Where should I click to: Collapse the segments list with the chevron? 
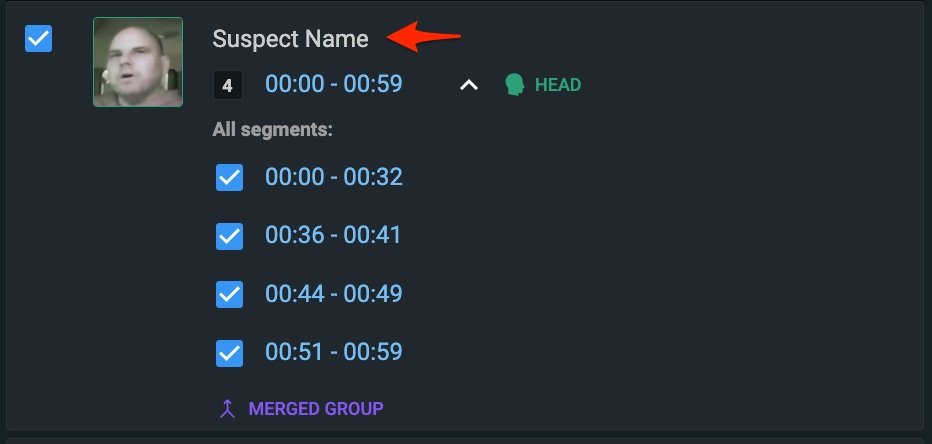click(469, 86)
